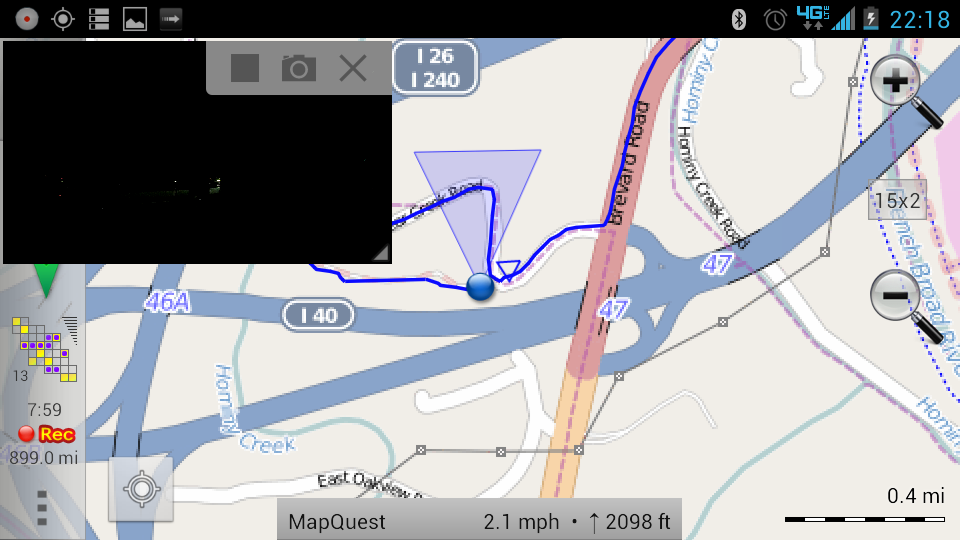The image size is (960, 540).
Task: Tap the arrow export icon in top bar
Action: [170, 19]
